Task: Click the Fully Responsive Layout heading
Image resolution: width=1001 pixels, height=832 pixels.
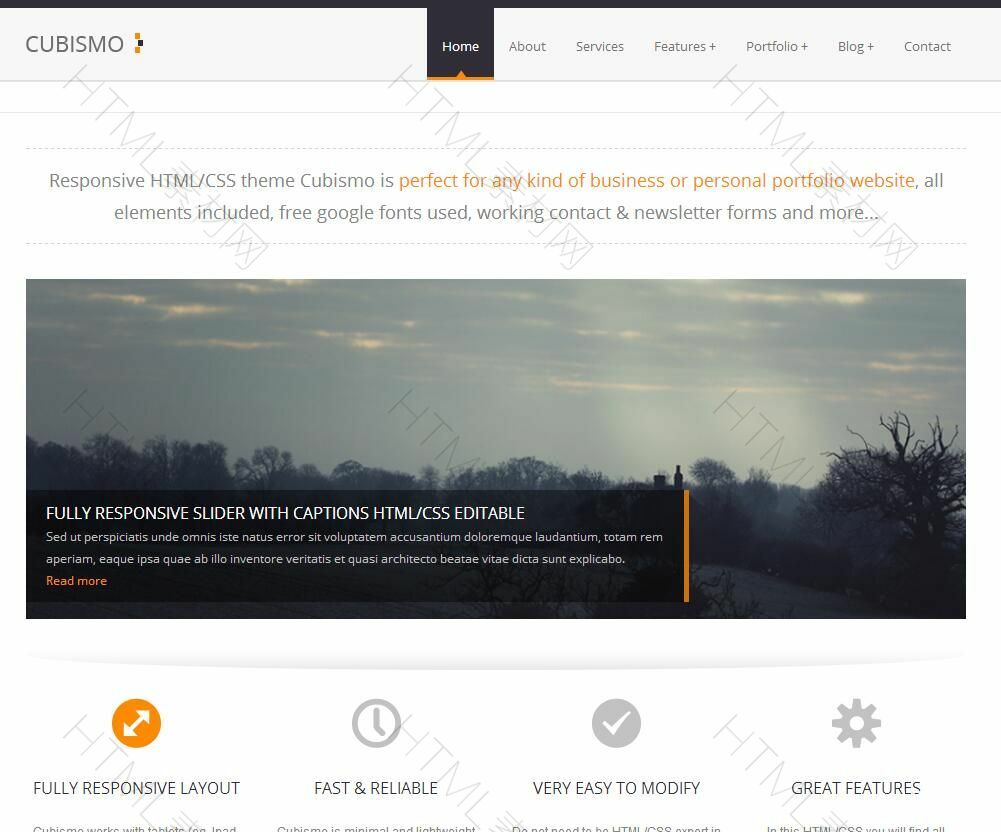Action: click(x=136, y=788)
